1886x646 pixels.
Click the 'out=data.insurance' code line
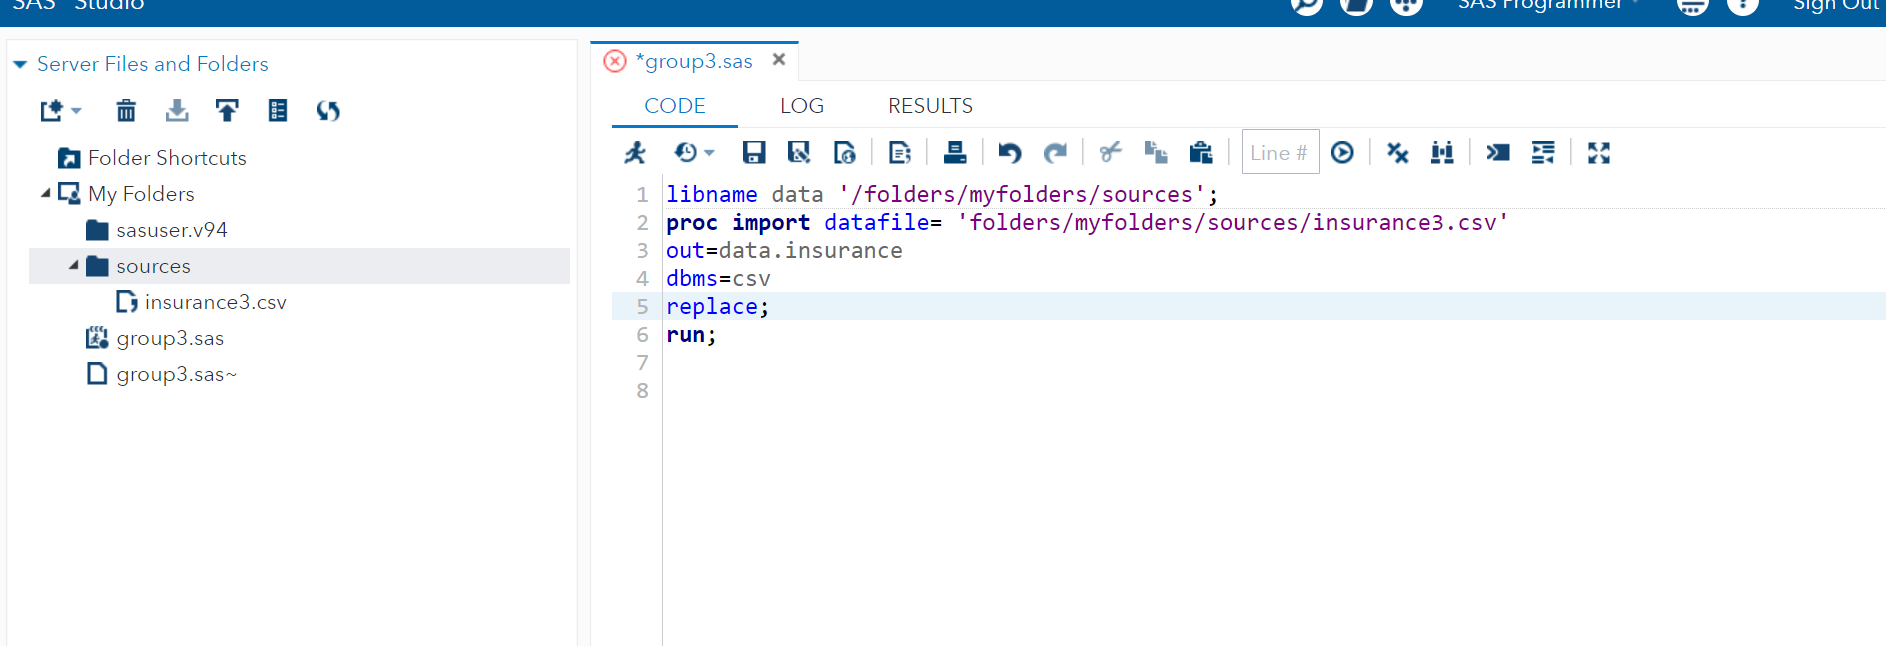point(784,250)
